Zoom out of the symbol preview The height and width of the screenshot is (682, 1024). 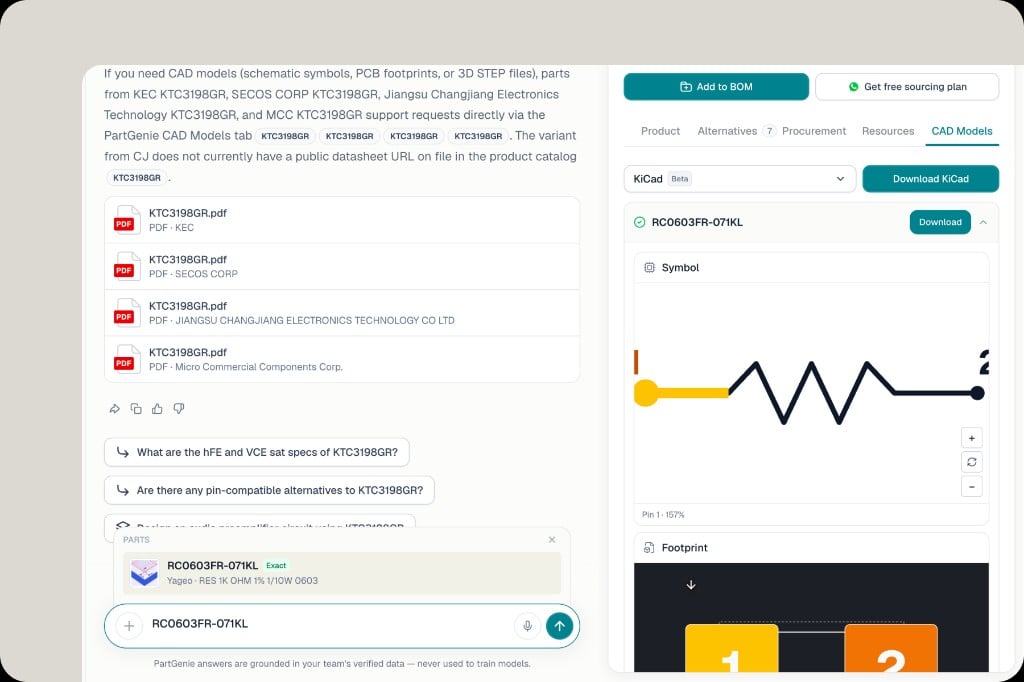click(972, 487)
